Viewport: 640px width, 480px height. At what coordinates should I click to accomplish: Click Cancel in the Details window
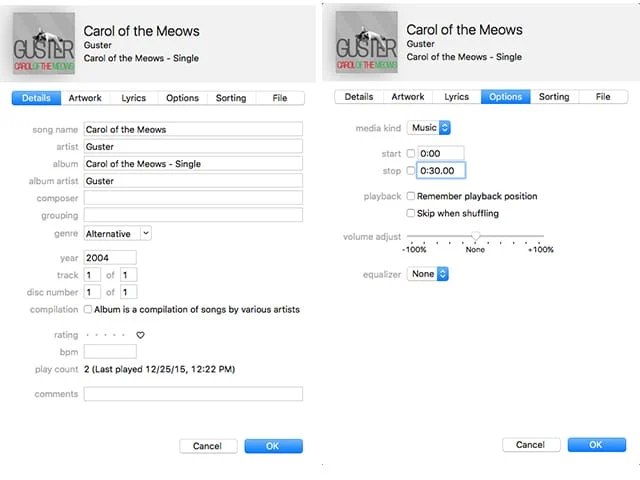point(208,446)
